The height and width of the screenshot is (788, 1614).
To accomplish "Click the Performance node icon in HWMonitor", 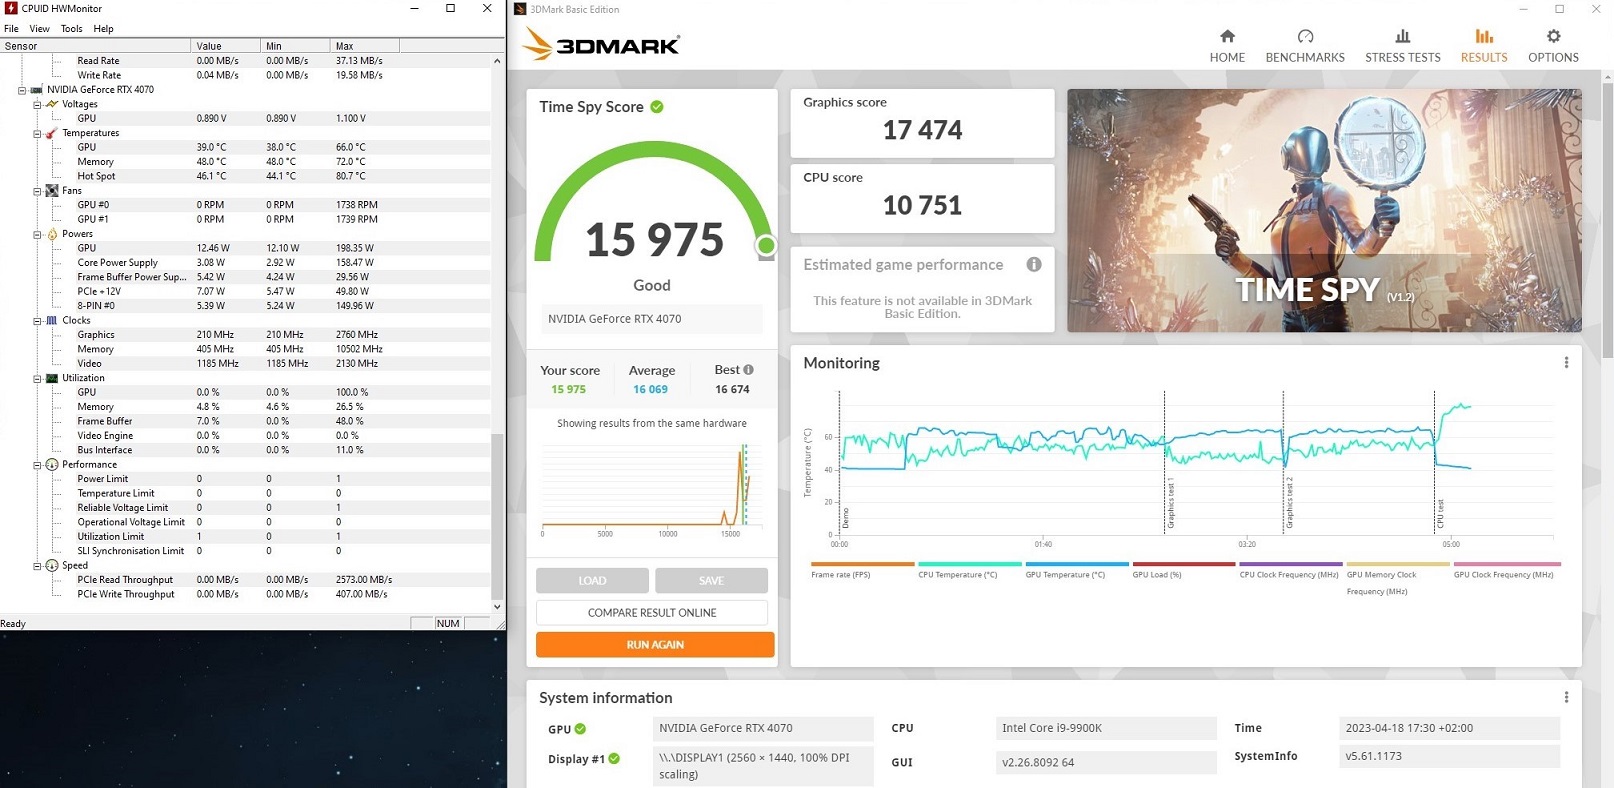I will pos(52,464).
